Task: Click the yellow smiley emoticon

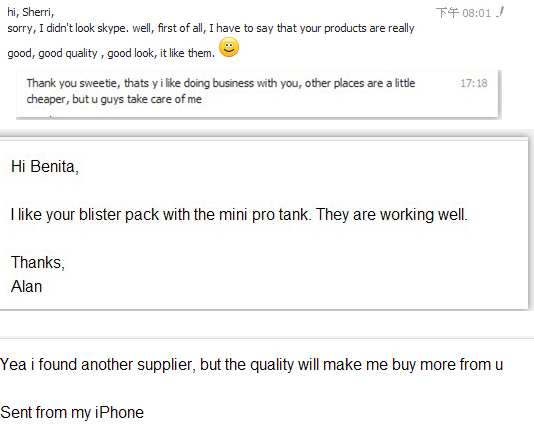Action: [229, 47]
